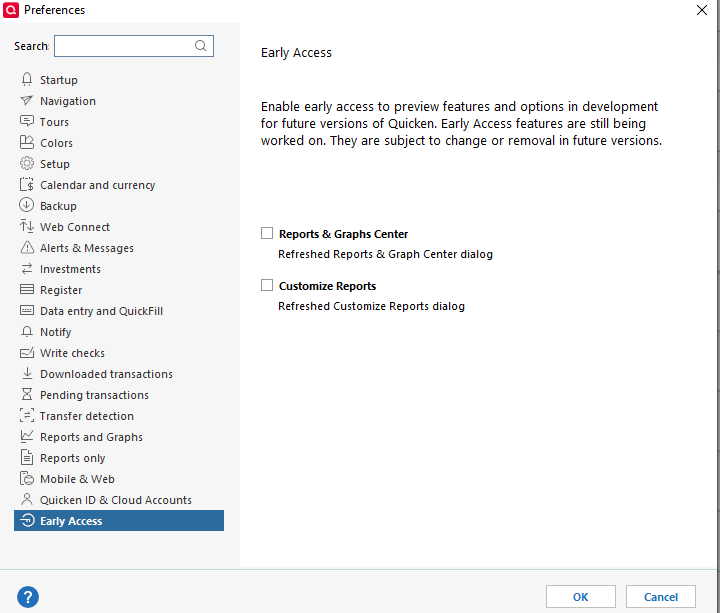The width and height of the screenshot is (720, 613).
Task: Click the Notify bell icon
Action: [x=27, y=332]
